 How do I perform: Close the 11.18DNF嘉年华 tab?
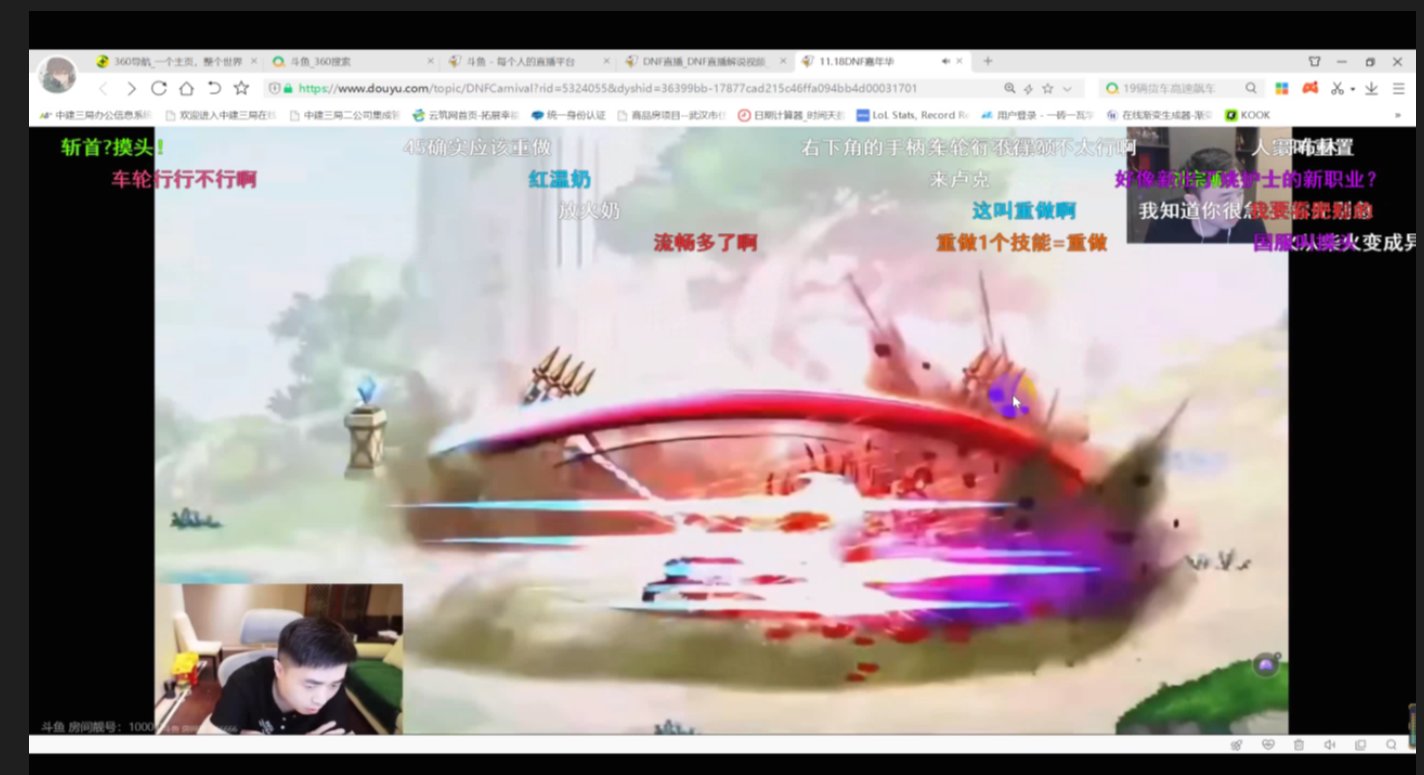[x=960, y=61]
